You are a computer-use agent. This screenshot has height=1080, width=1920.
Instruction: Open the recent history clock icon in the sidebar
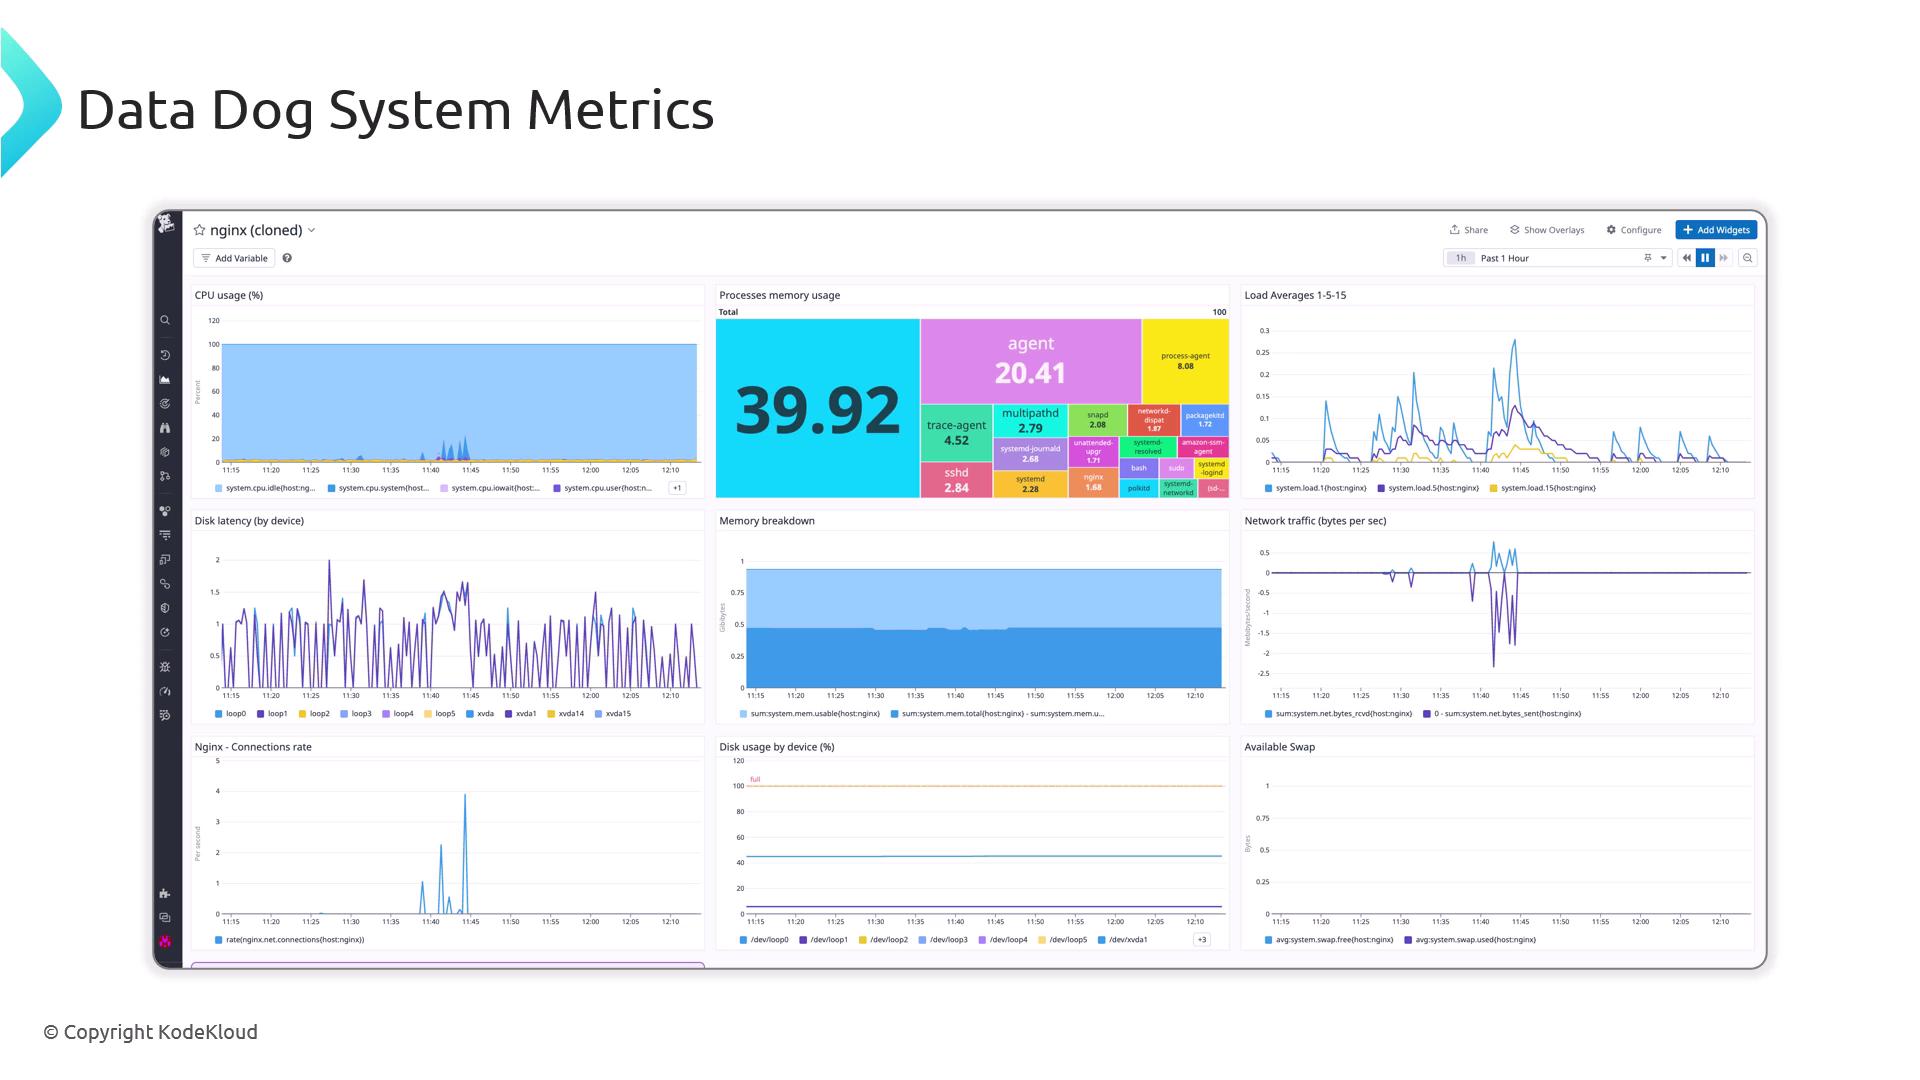[165, 356]
